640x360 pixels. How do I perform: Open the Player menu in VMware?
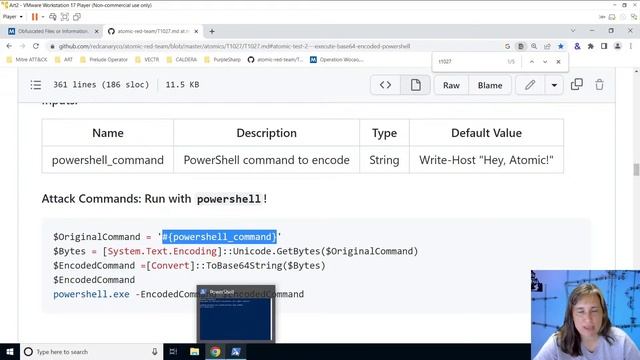12,17
